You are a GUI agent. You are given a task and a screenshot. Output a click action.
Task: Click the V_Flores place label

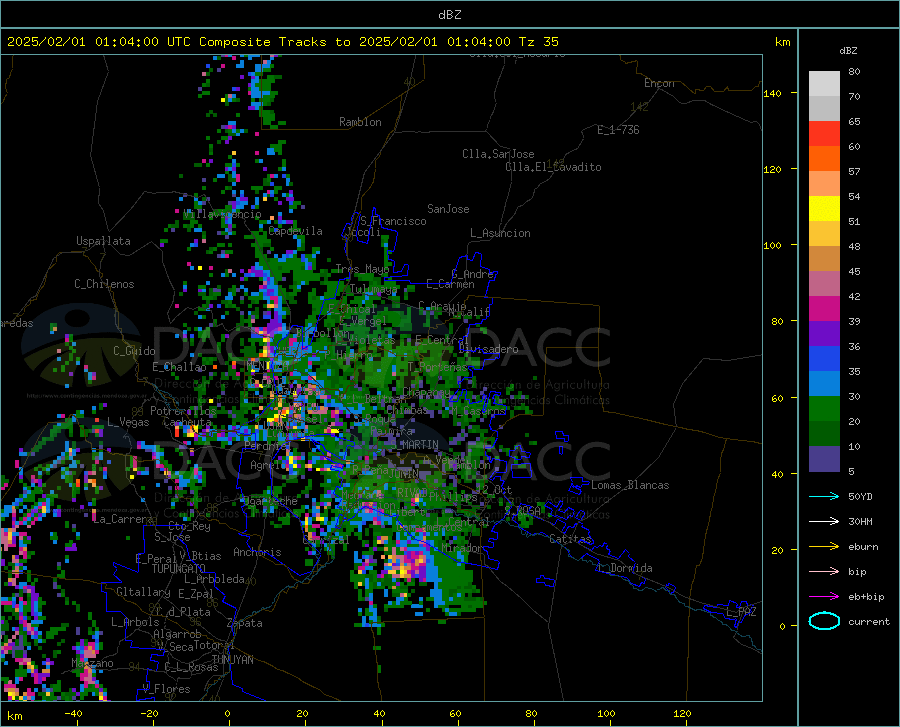click(x=166, y=689)
